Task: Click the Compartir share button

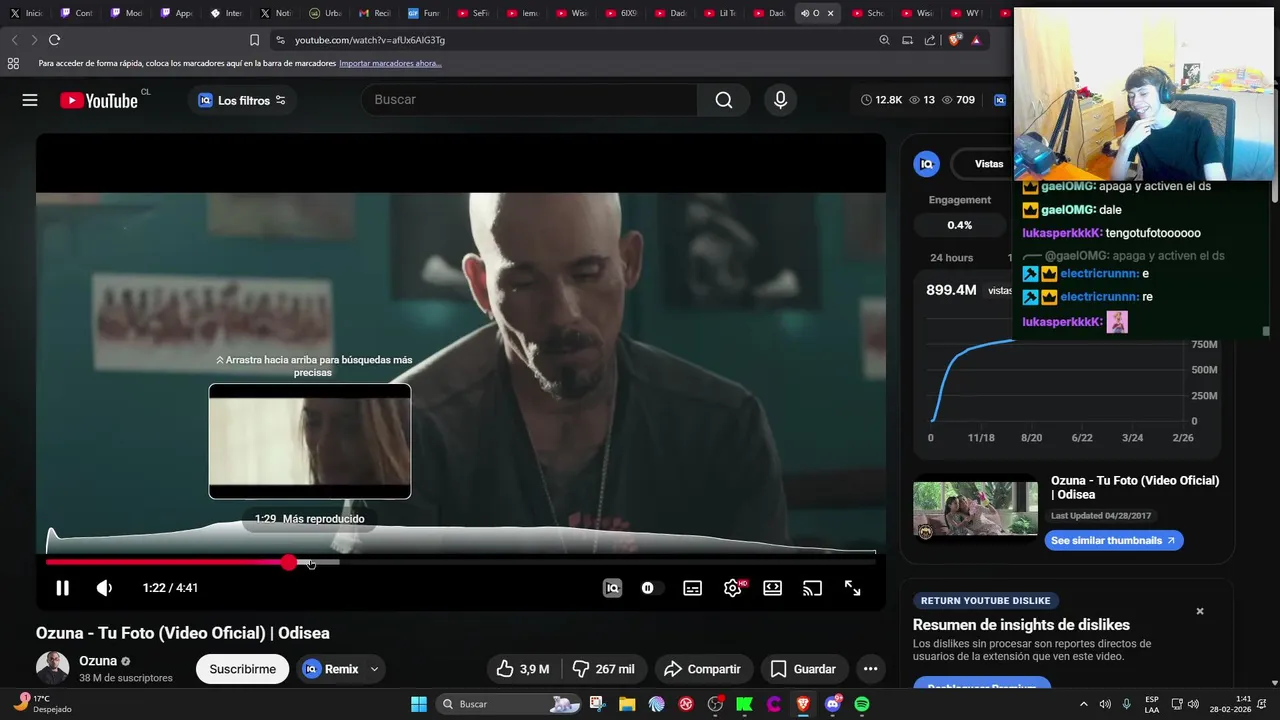Action: click(702, 669)
